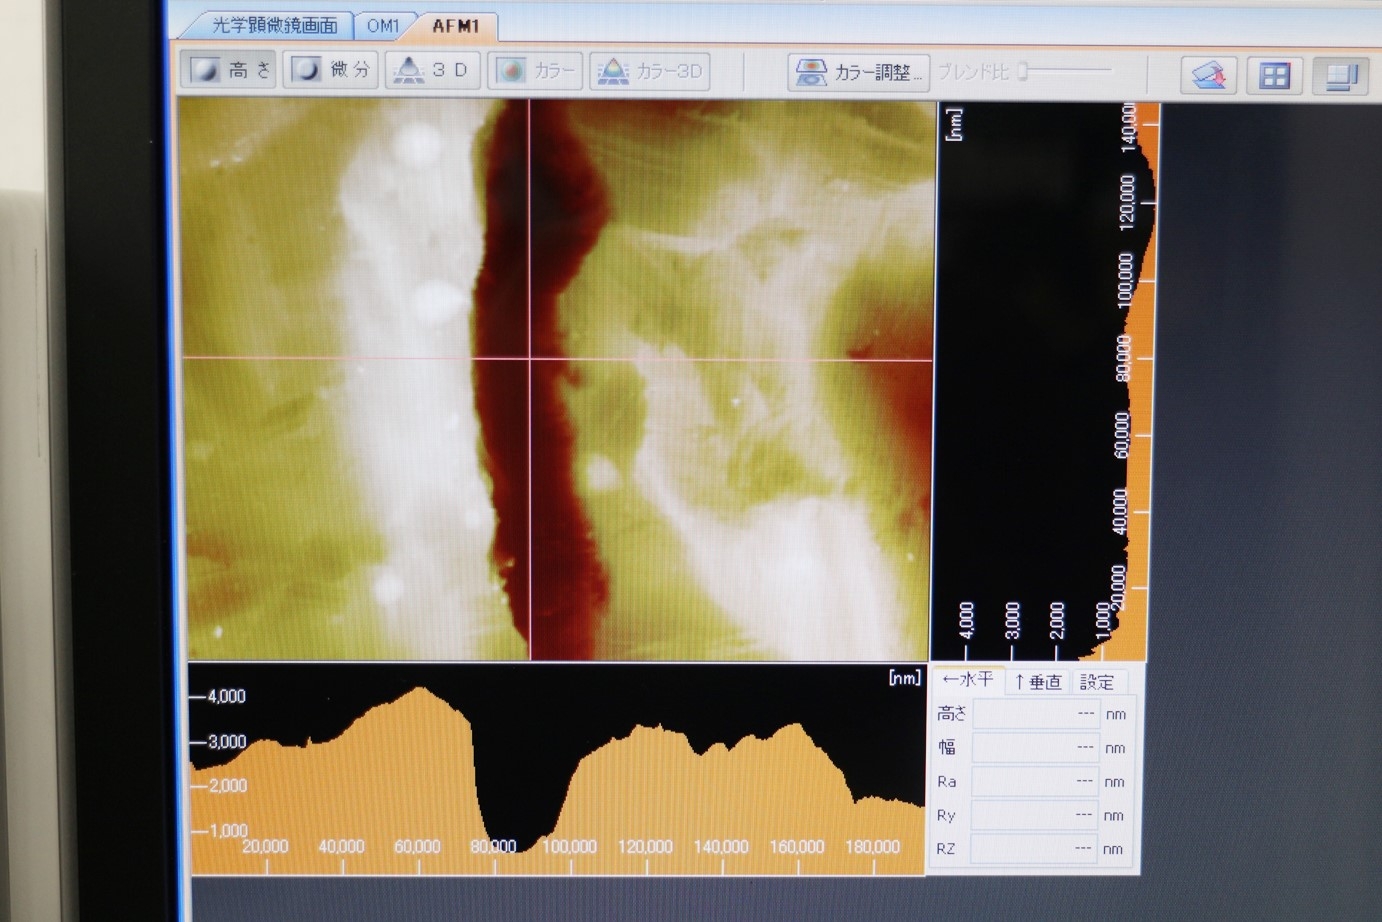The height and width of the screenshot is (922, 1382).
Task: Switch to the OM1 tab
Action: coord(383,25)
